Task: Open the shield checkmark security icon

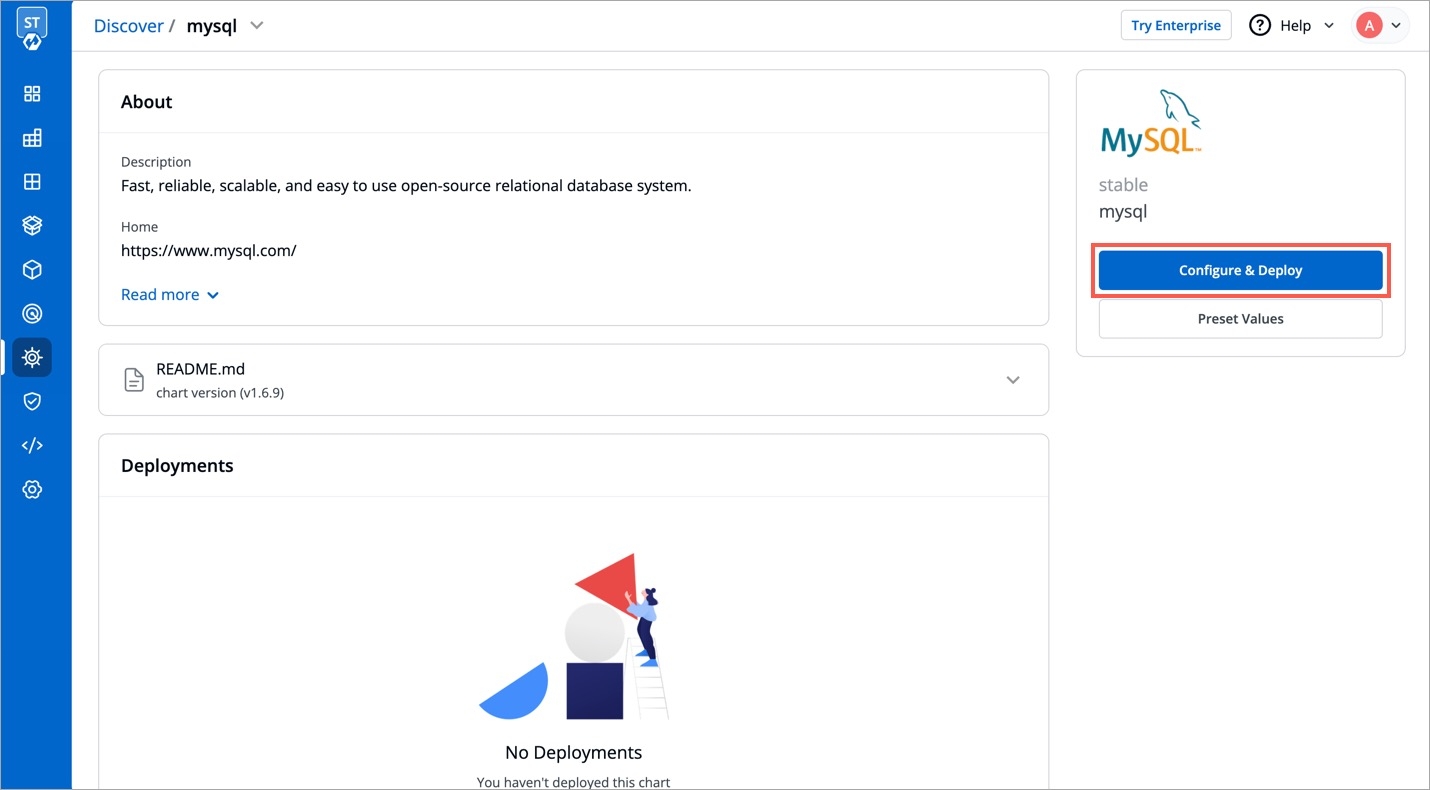Action: (32, 401)
